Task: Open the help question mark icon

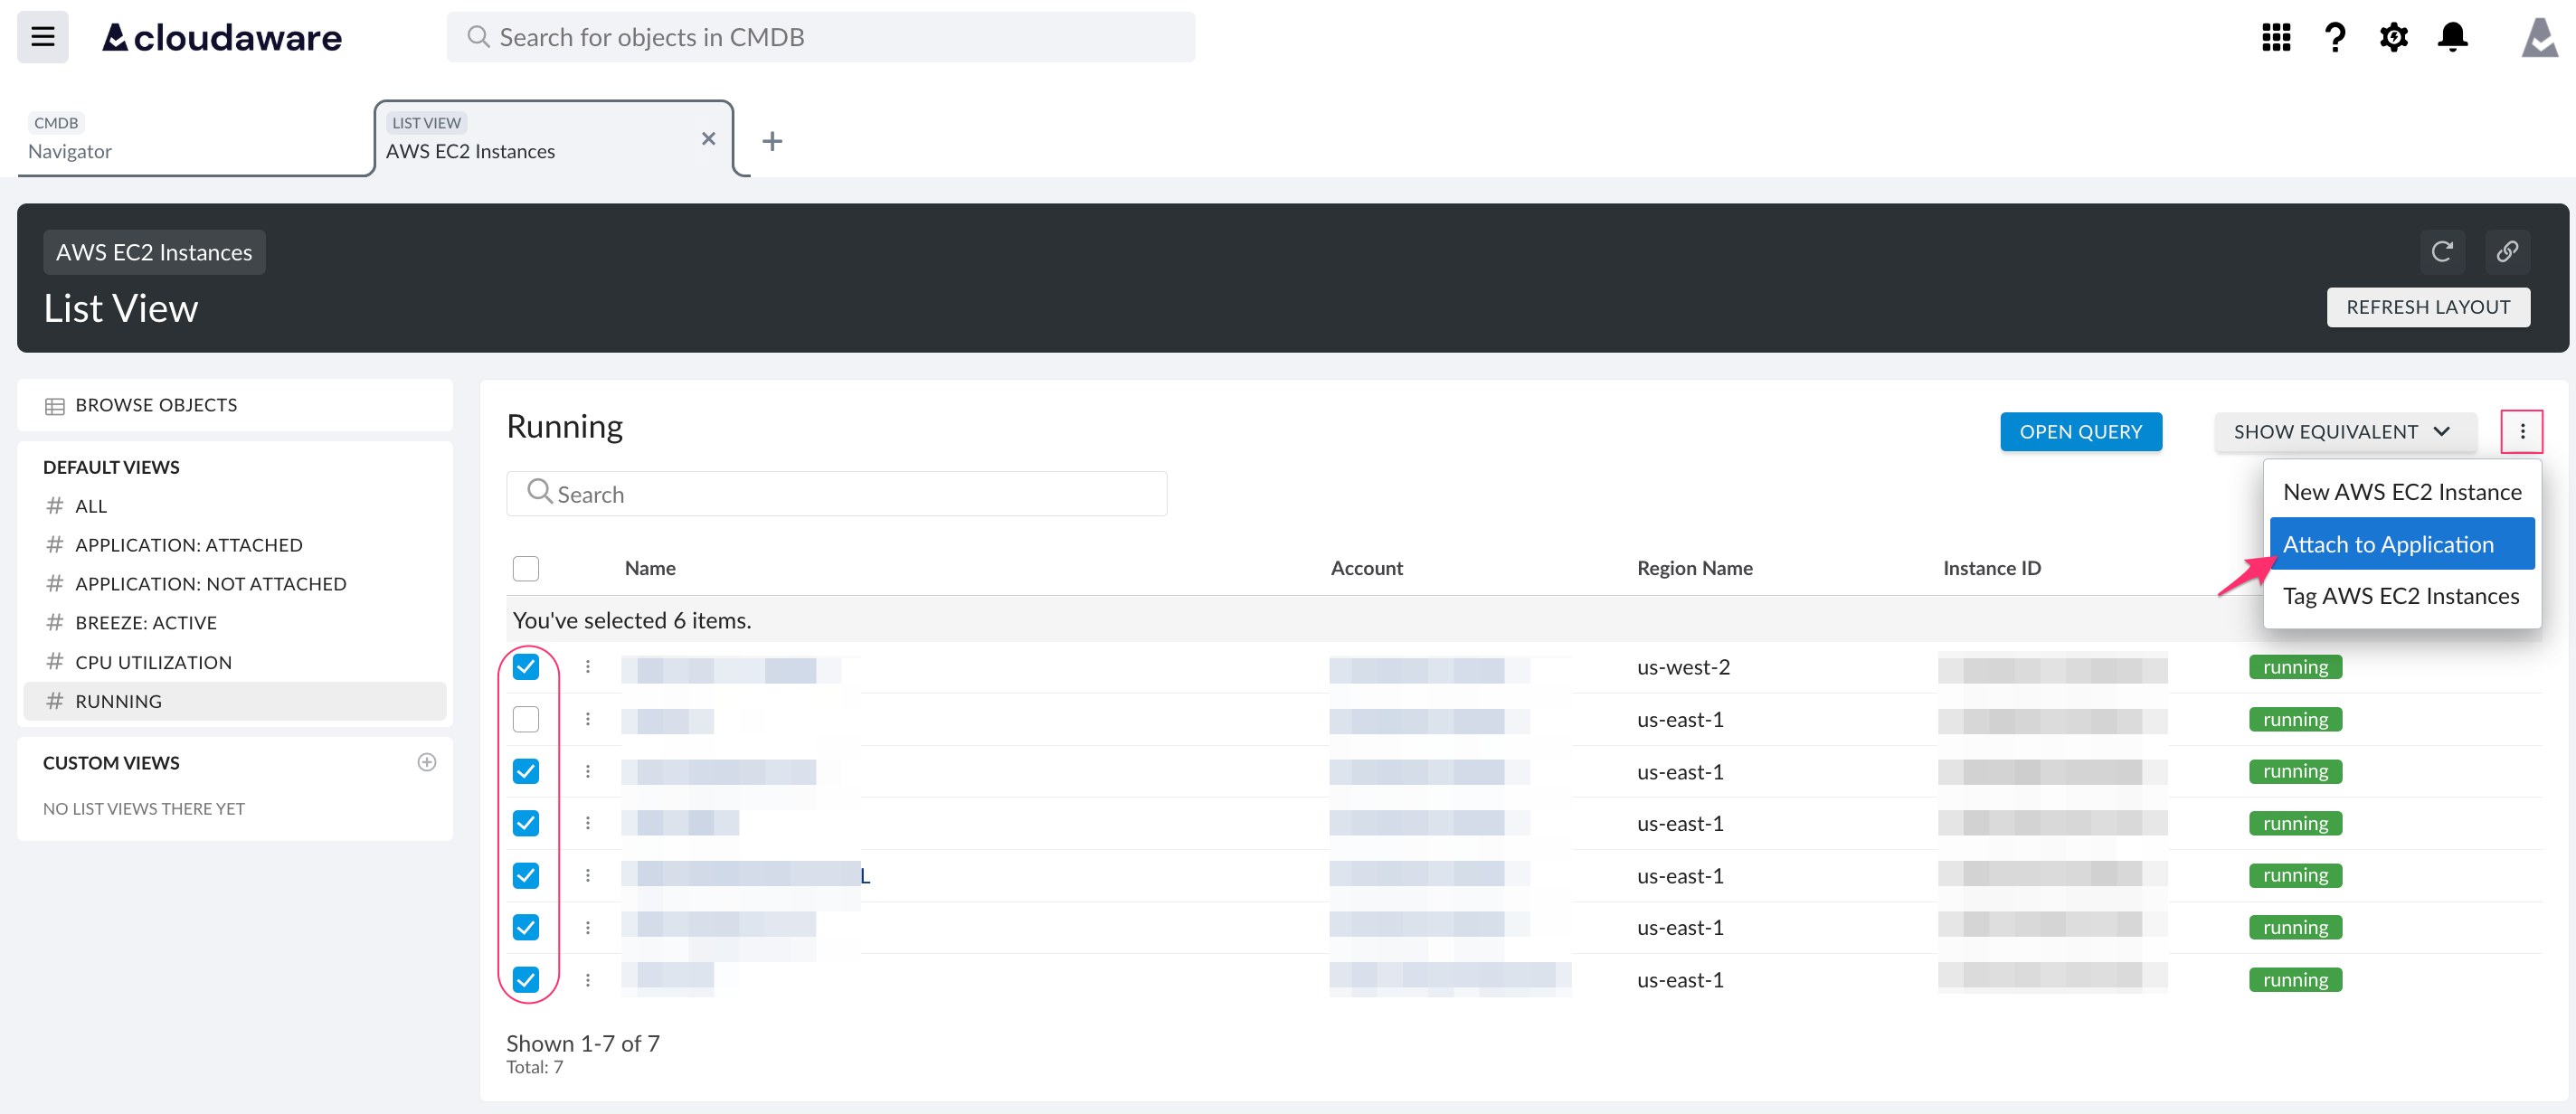Action: 2335,37
